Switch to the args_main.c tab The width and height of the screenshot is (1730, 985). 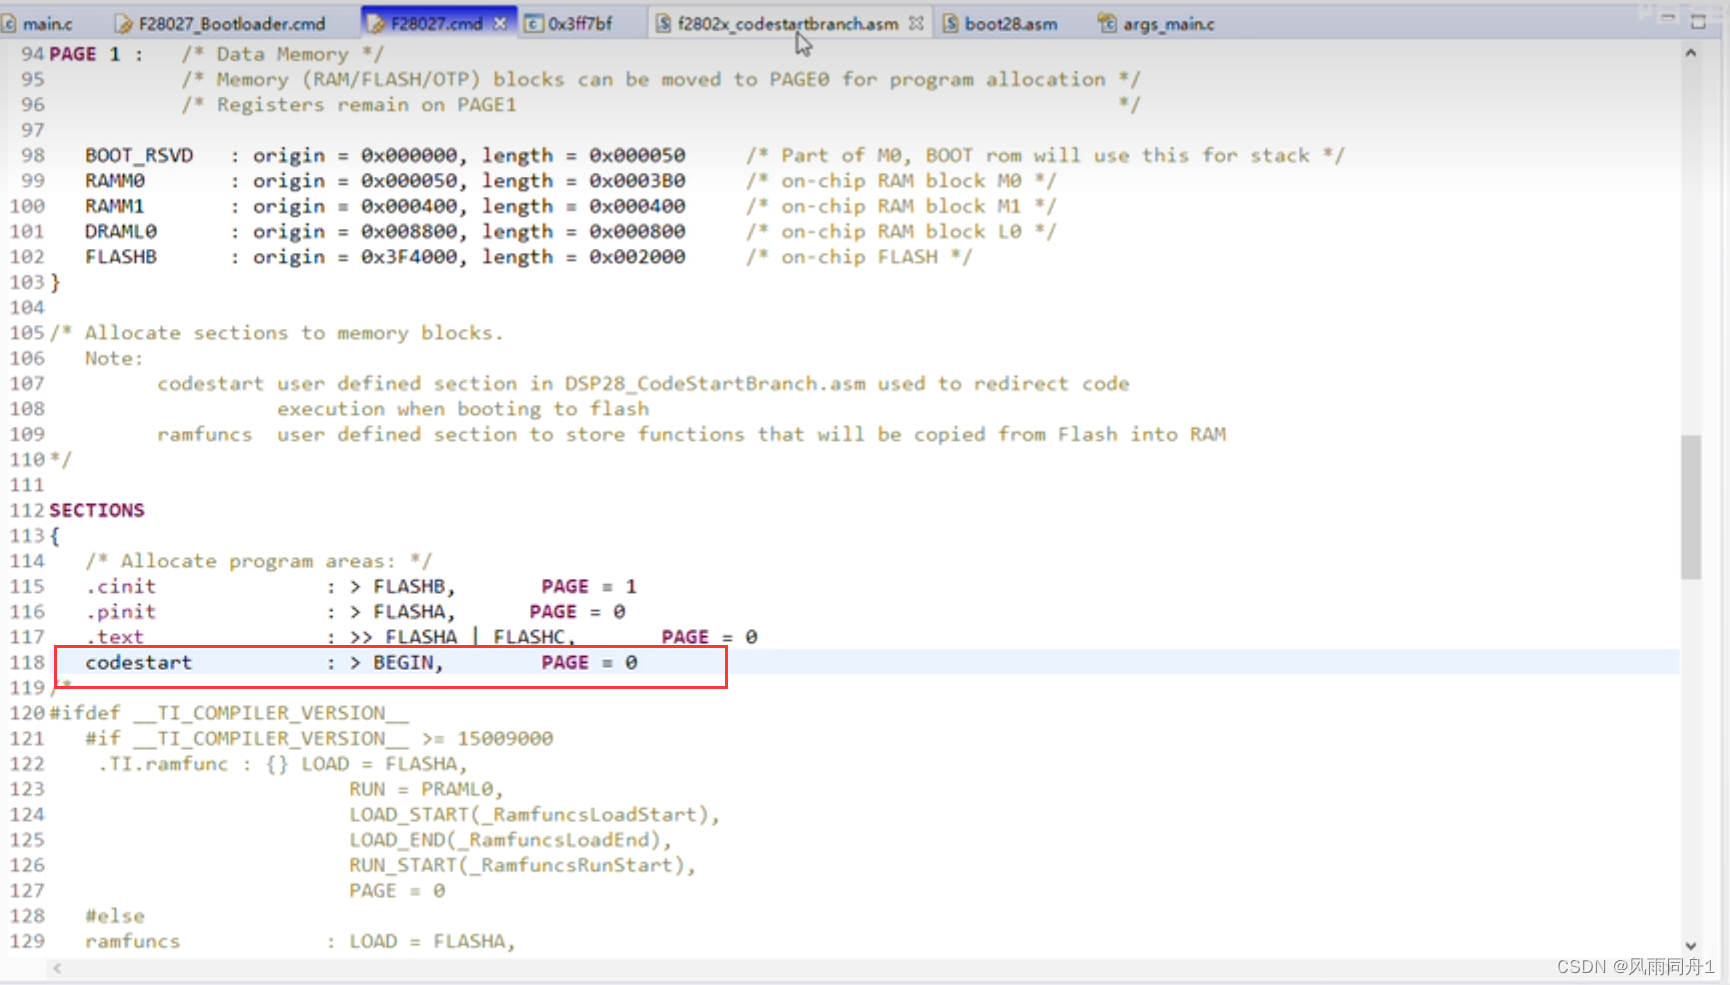pyautogui.click(x=1156, y=23)
